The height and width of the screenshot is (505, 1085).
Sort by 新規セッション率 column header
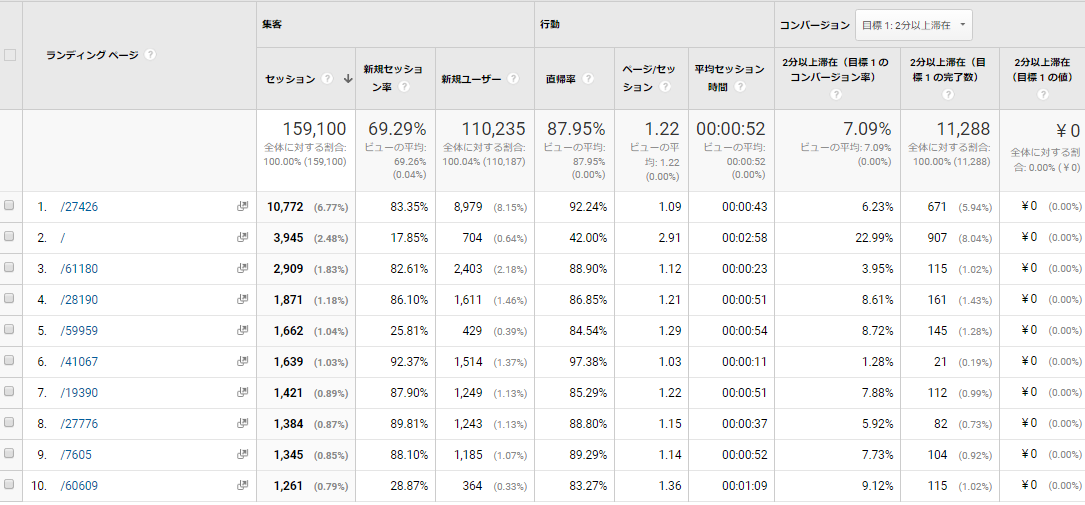pyautogui.click(x=392, y=71)
